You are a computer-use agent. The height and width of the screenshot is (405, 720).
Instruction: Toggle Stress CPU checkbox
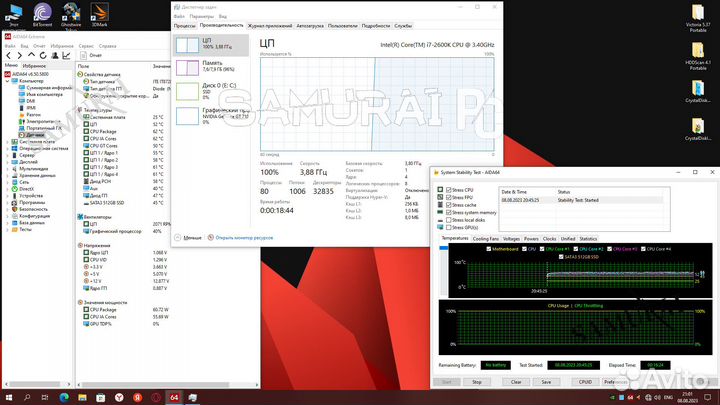tap(449, 190)
